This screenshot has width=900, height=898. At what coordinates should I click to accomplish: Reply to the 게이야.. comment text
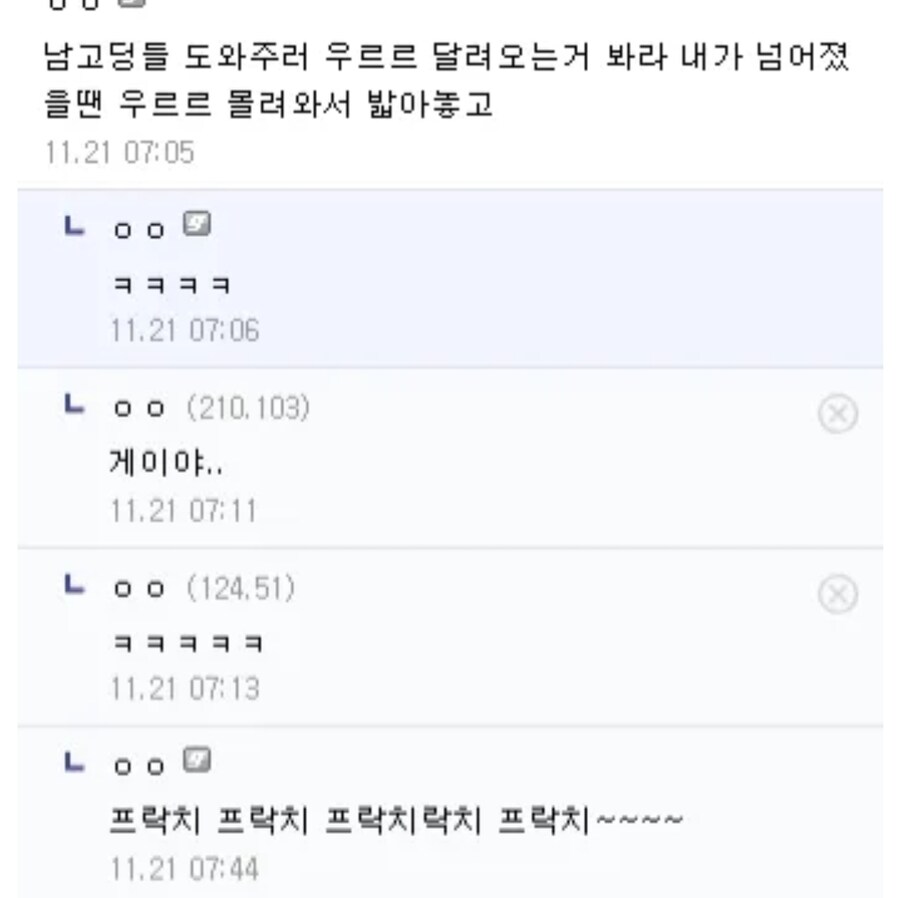pyautogui.click(x=166, y=462)
